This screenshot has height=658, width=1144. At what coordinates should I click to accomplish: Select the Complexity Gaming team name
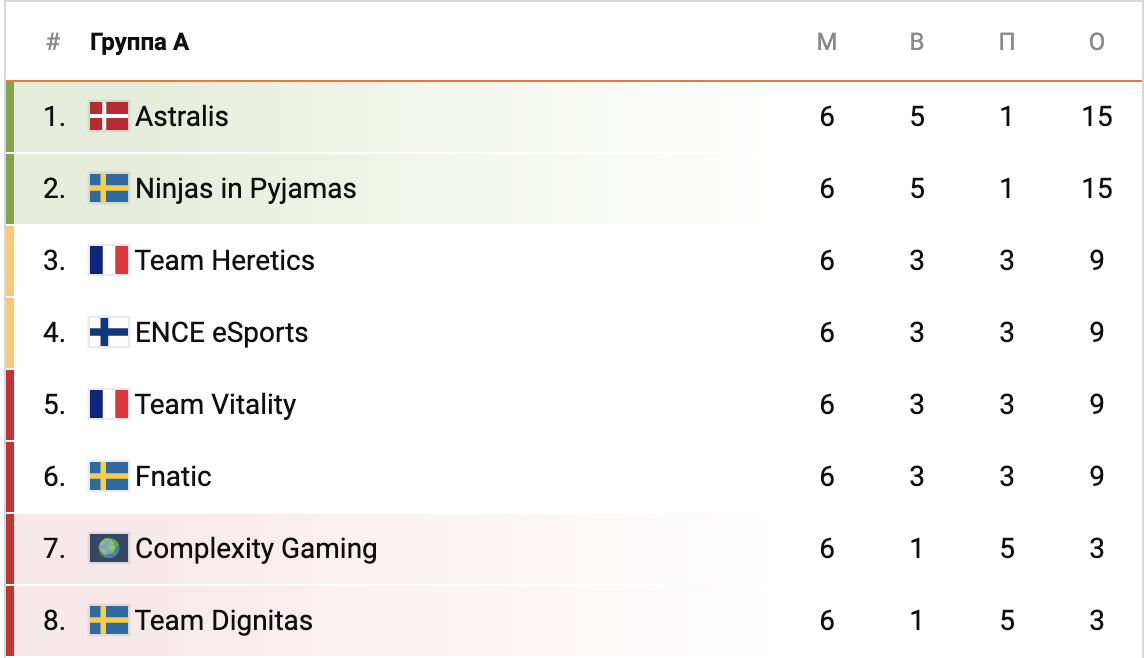pyautogui.click(x=256, y=549)
